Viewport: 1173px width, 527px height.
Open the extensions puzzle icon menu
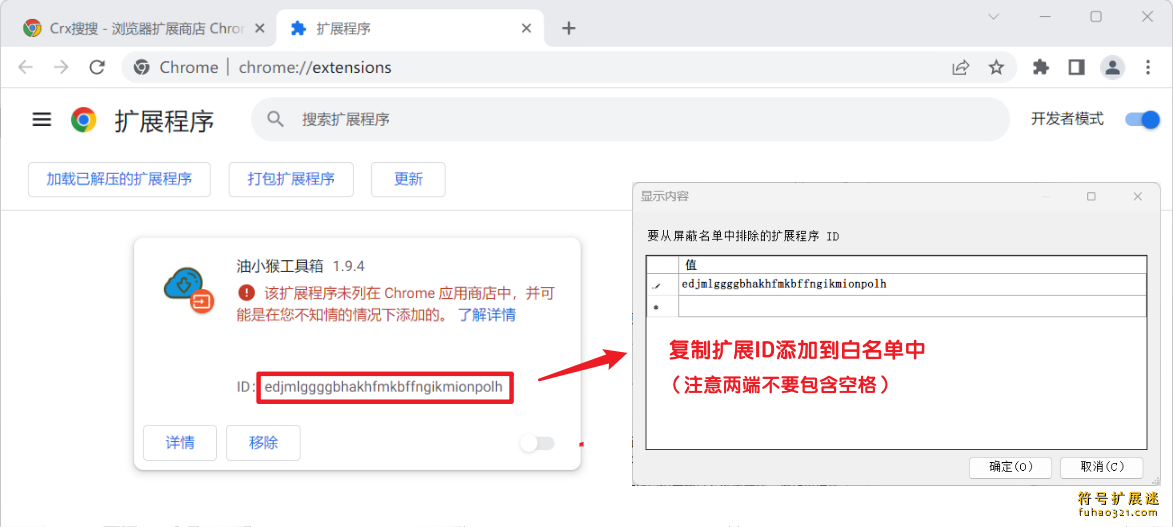(x=1041, y=67)
